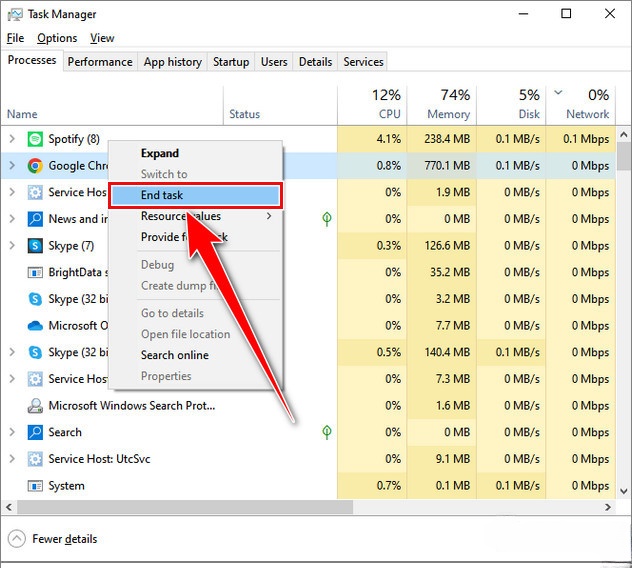The height and width of the screenshot is (568, 632).
Task: Click Spotify's 0.1 Mbps network value
Action: (x=586, y=139)
